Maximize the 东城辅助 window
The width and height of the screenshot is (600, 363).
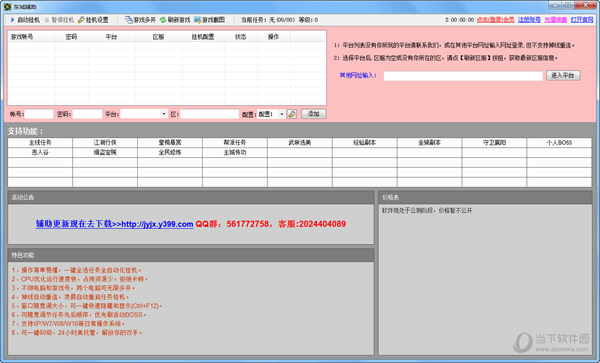pos(568,5)
